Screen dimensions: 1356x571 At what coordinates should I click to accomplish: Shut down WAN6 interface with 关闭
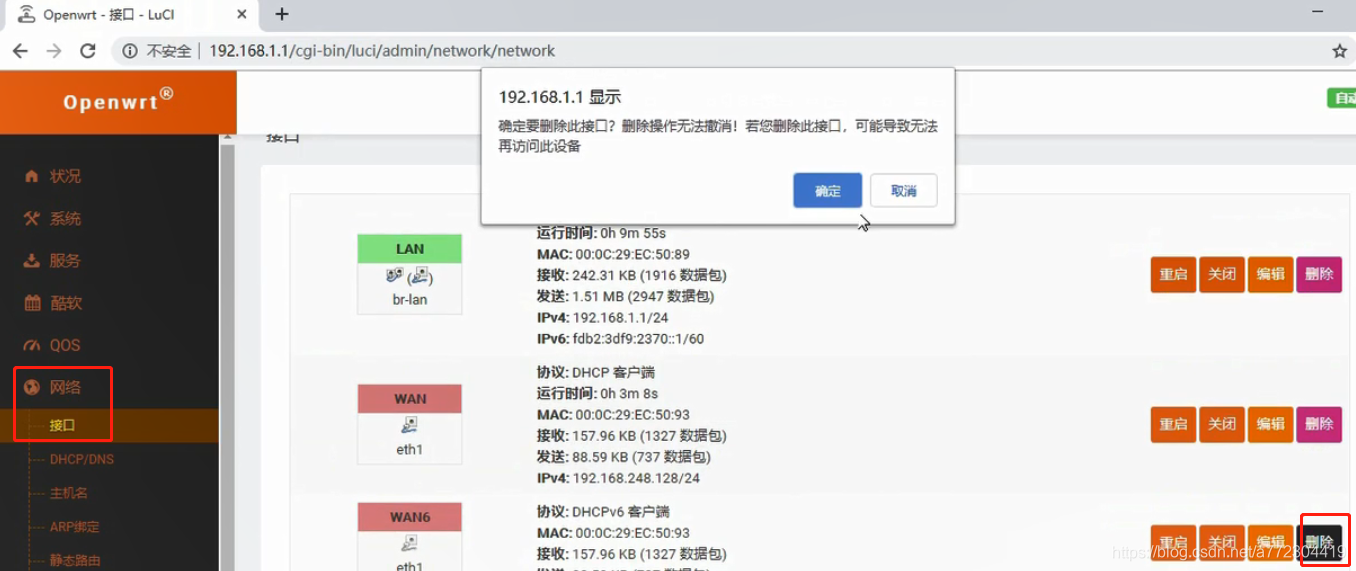coord(1221,542)
